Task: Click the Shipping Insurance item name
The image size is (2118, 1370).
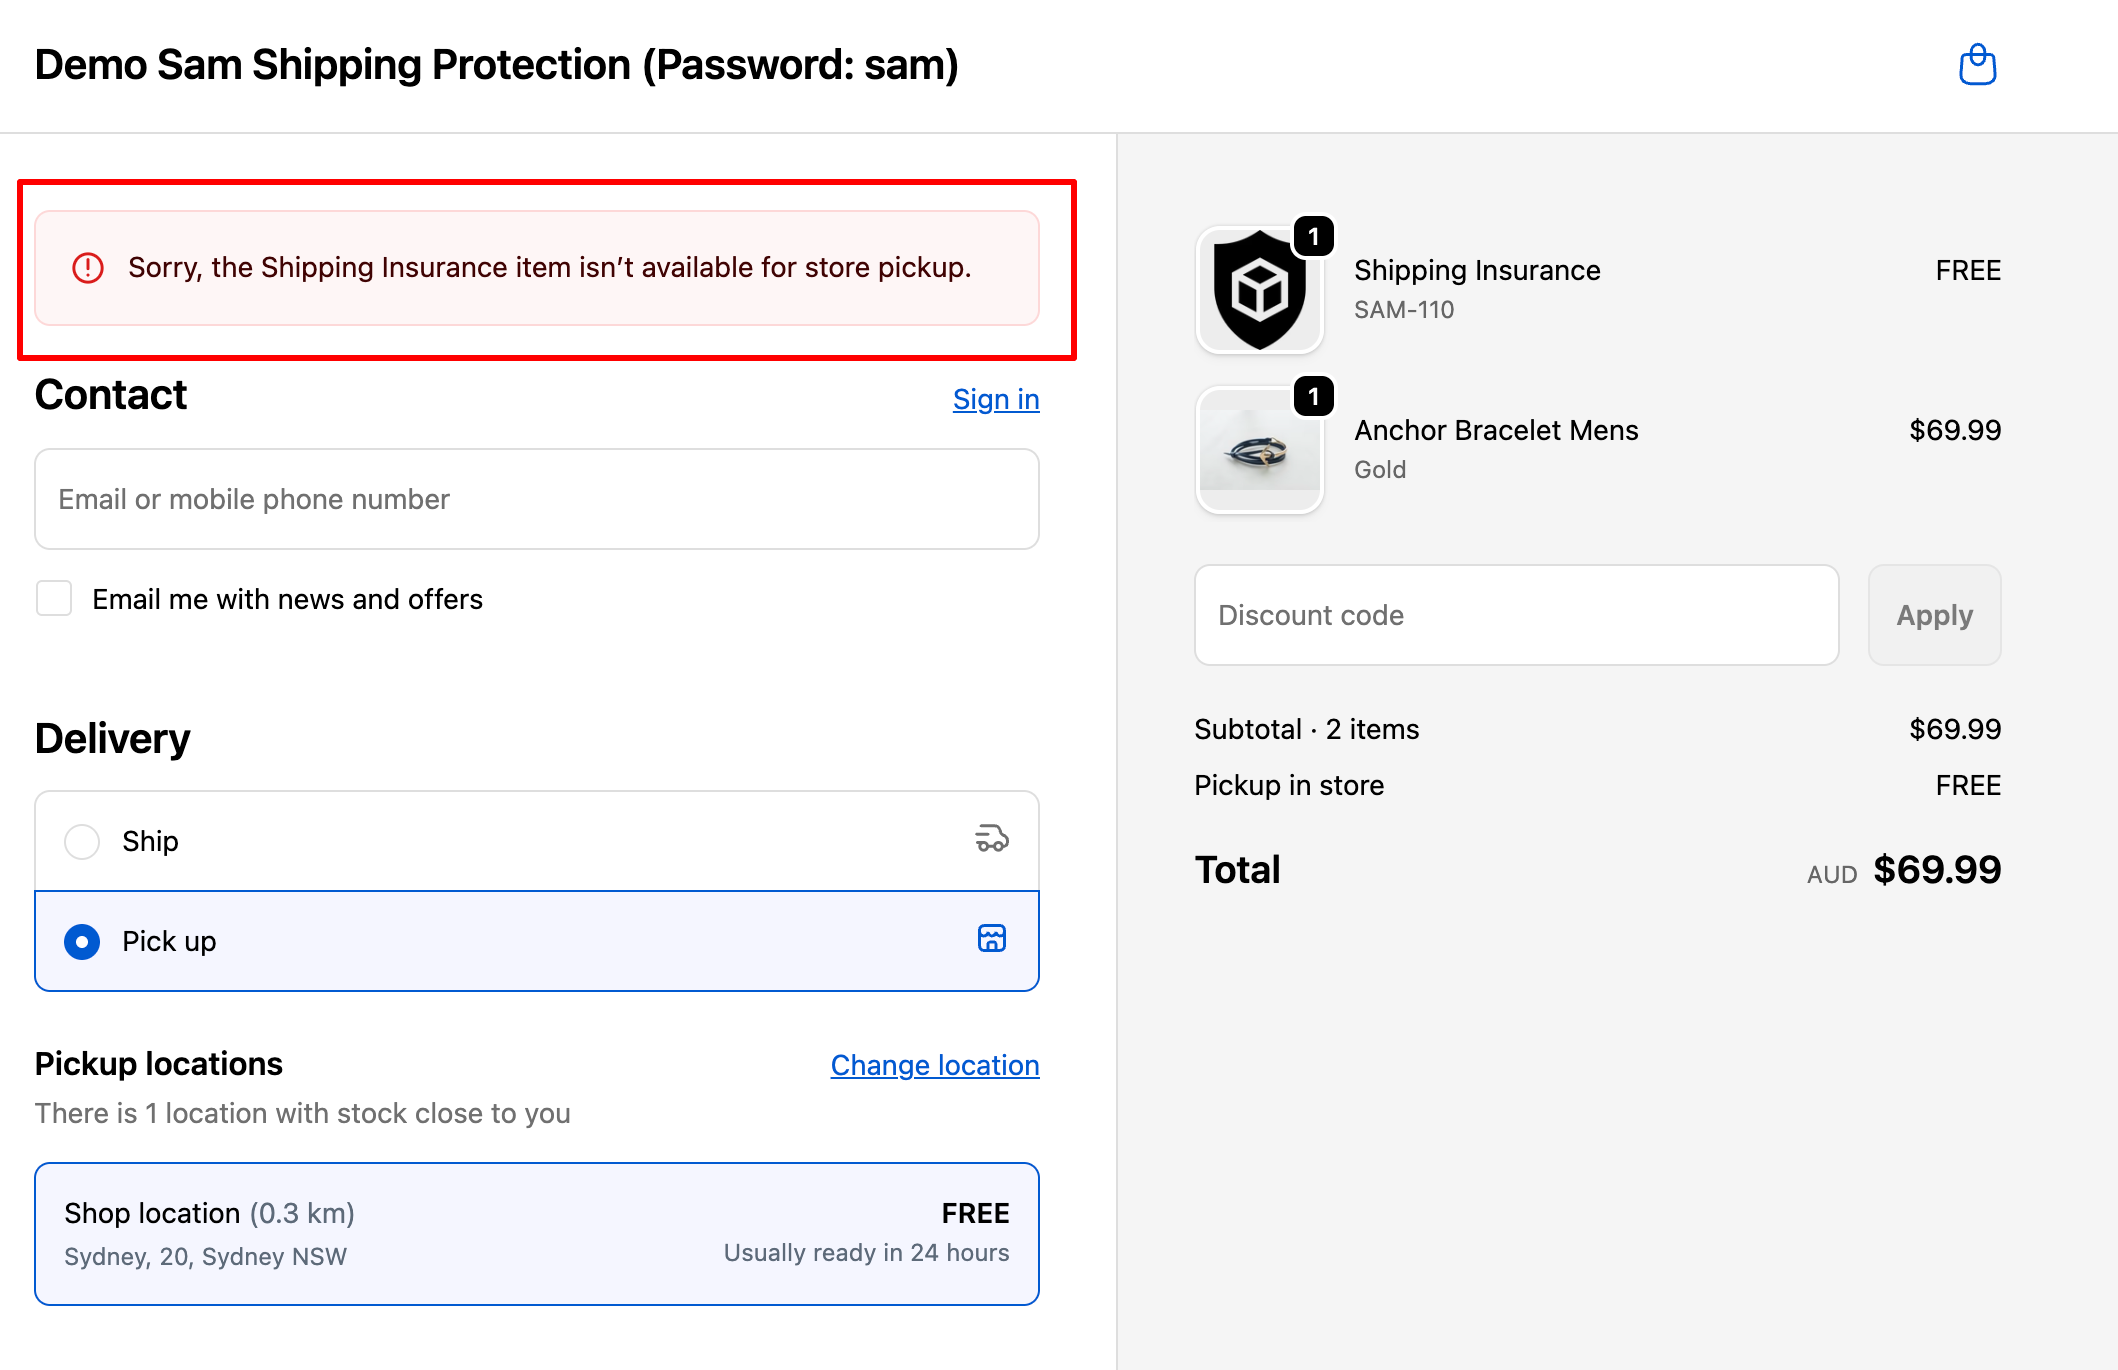Action: (1477, 270)
